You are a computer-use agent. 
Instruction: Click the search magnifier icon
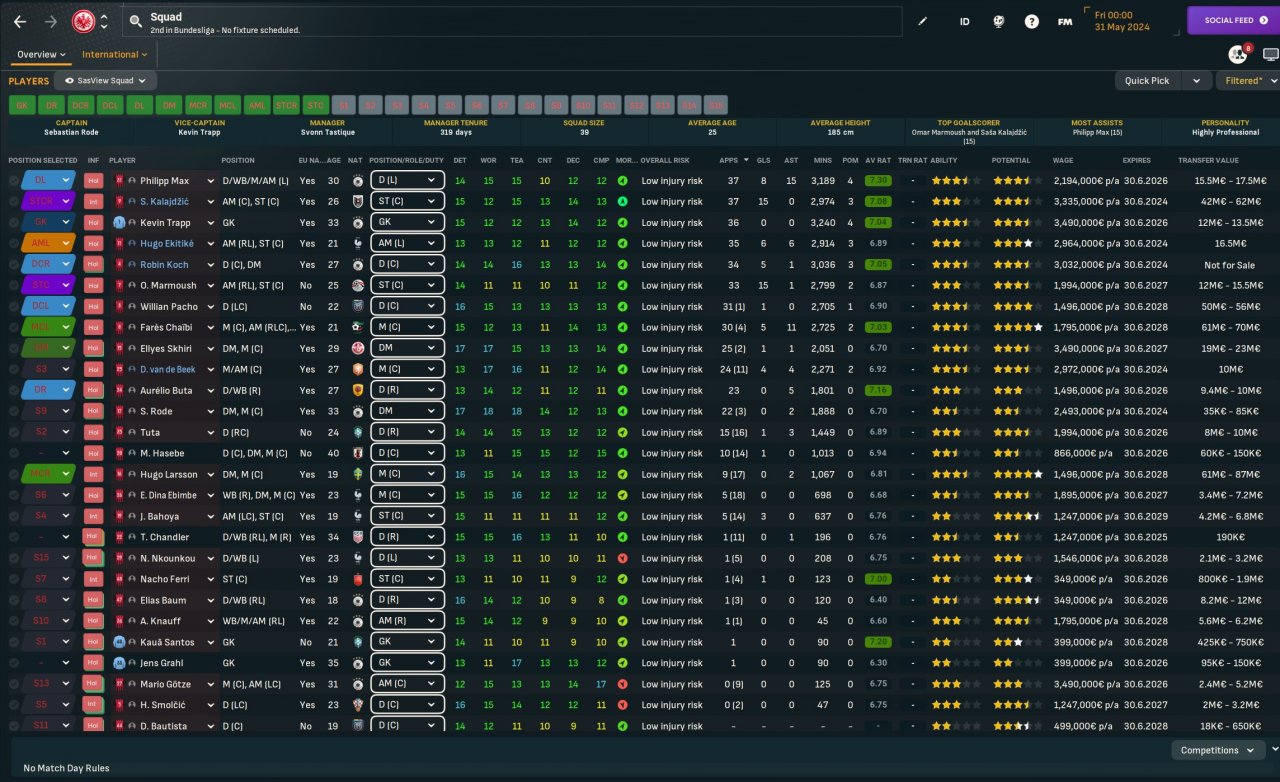pyautogui.click(x=135, y=21)
